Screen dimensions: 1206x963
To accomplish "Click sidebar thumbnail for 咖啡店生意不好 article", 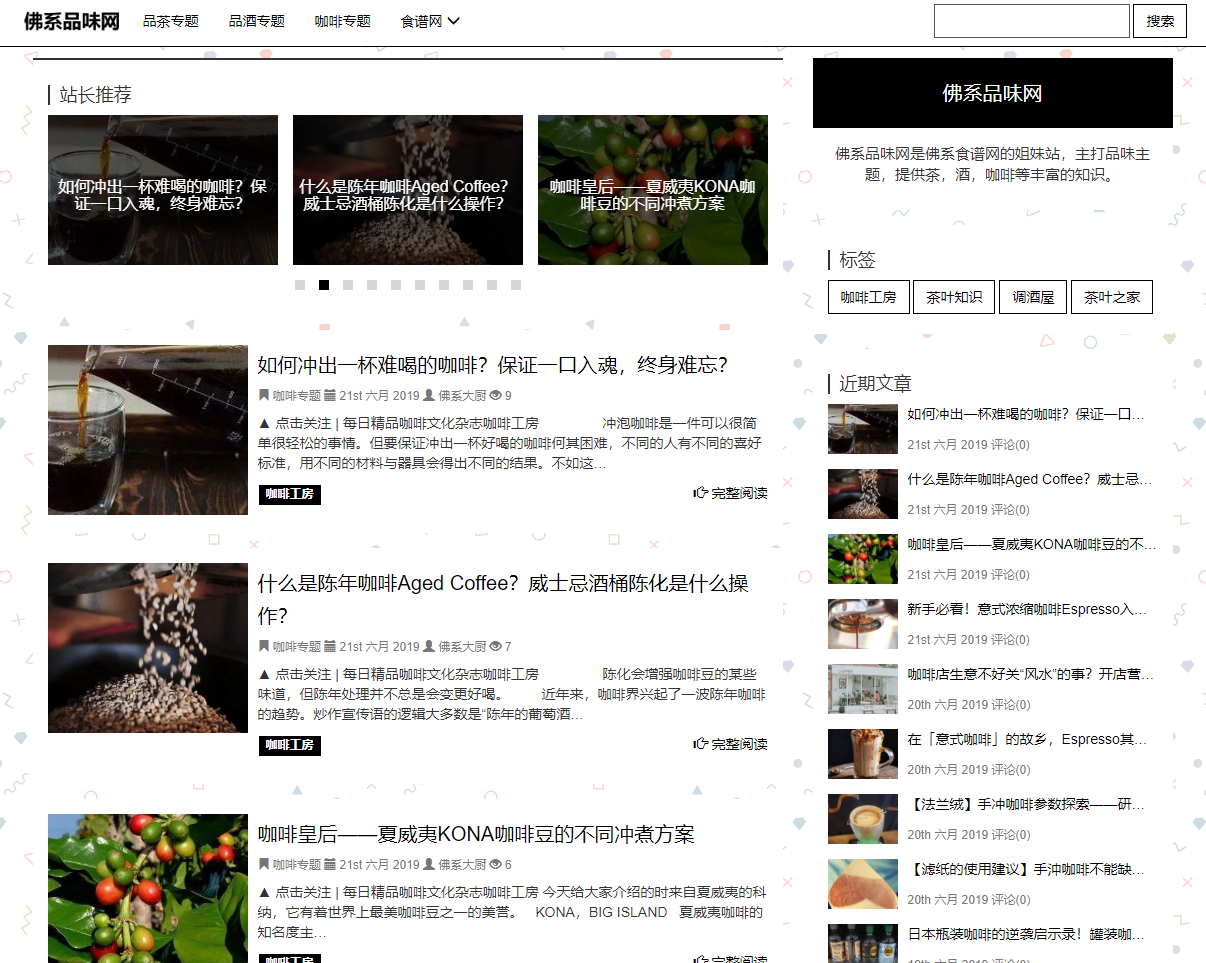I will [x=863, y=689].
